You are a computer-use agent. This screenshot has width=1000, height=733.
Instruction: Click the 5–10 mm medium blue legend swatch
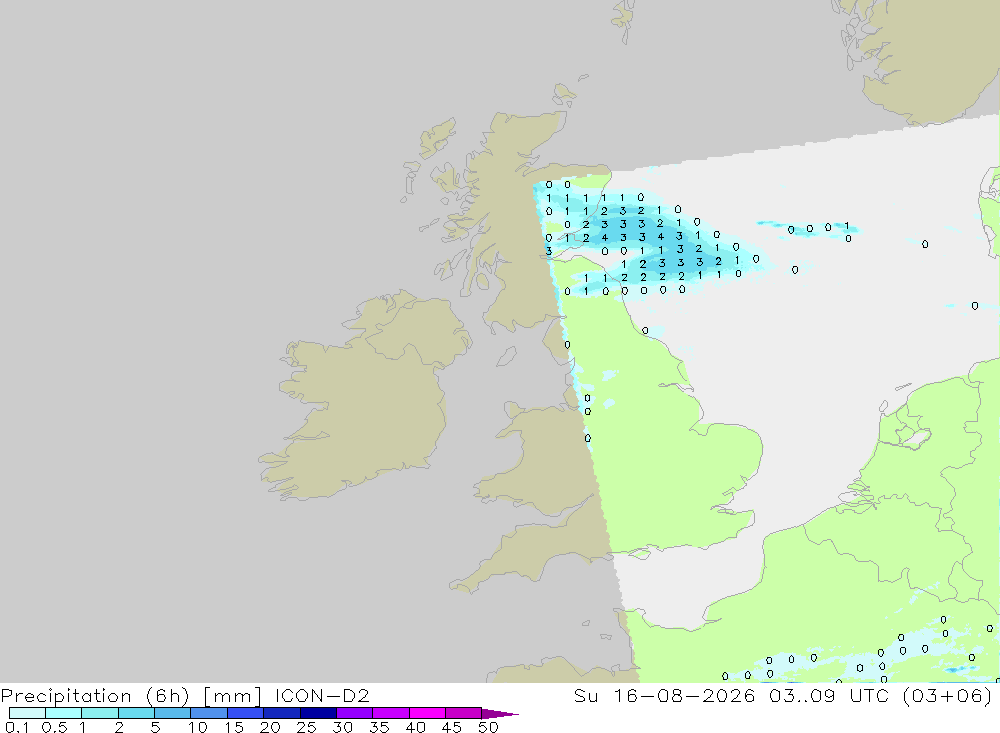tap(172, 713)
